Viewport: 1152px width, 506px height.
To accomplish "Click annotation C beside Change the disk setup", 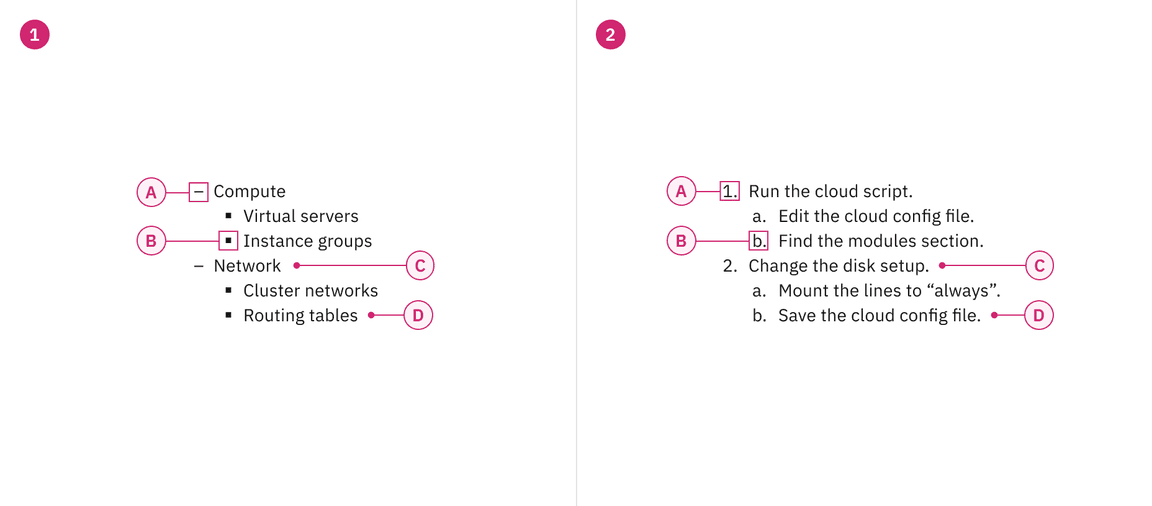I will click(x=1040, y=266).
